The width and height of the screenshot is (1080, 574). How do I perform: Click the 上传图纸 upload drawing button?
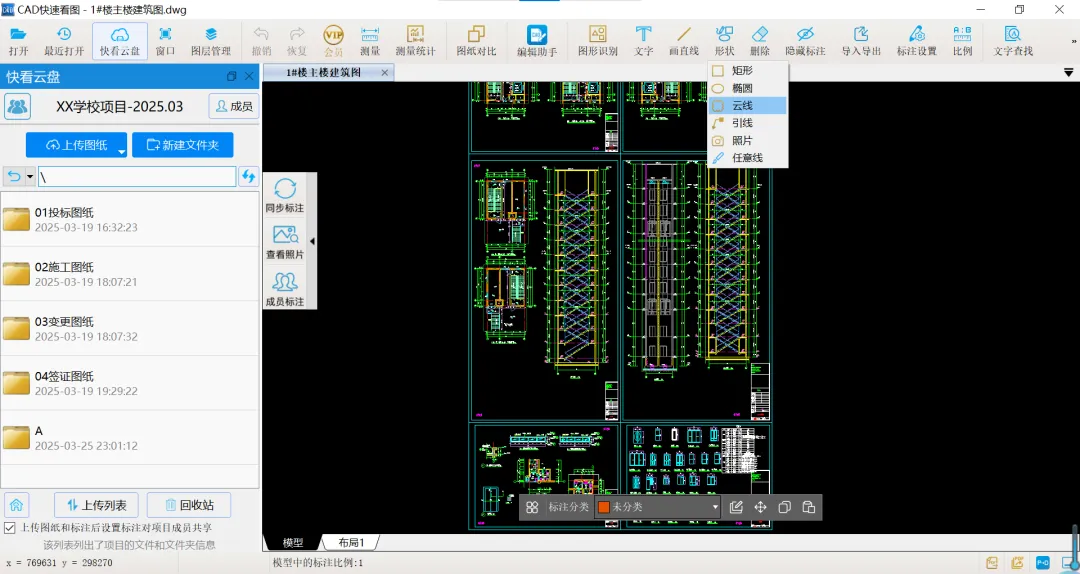(x=76, y=145)
